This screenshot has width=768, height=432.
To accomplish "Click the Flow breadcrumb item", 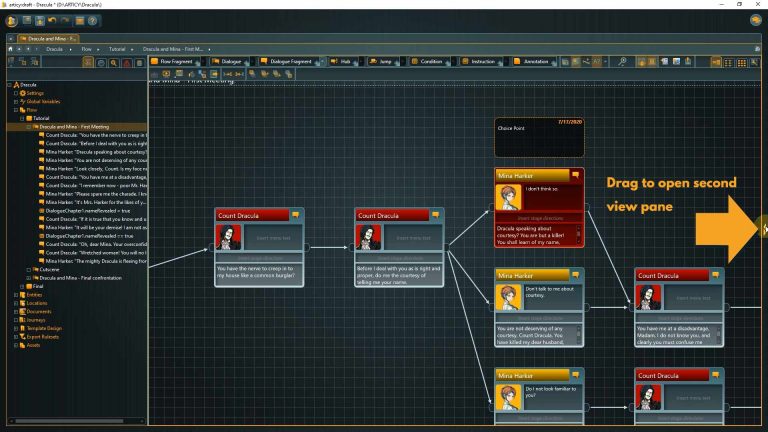I will tap(86, 49).
